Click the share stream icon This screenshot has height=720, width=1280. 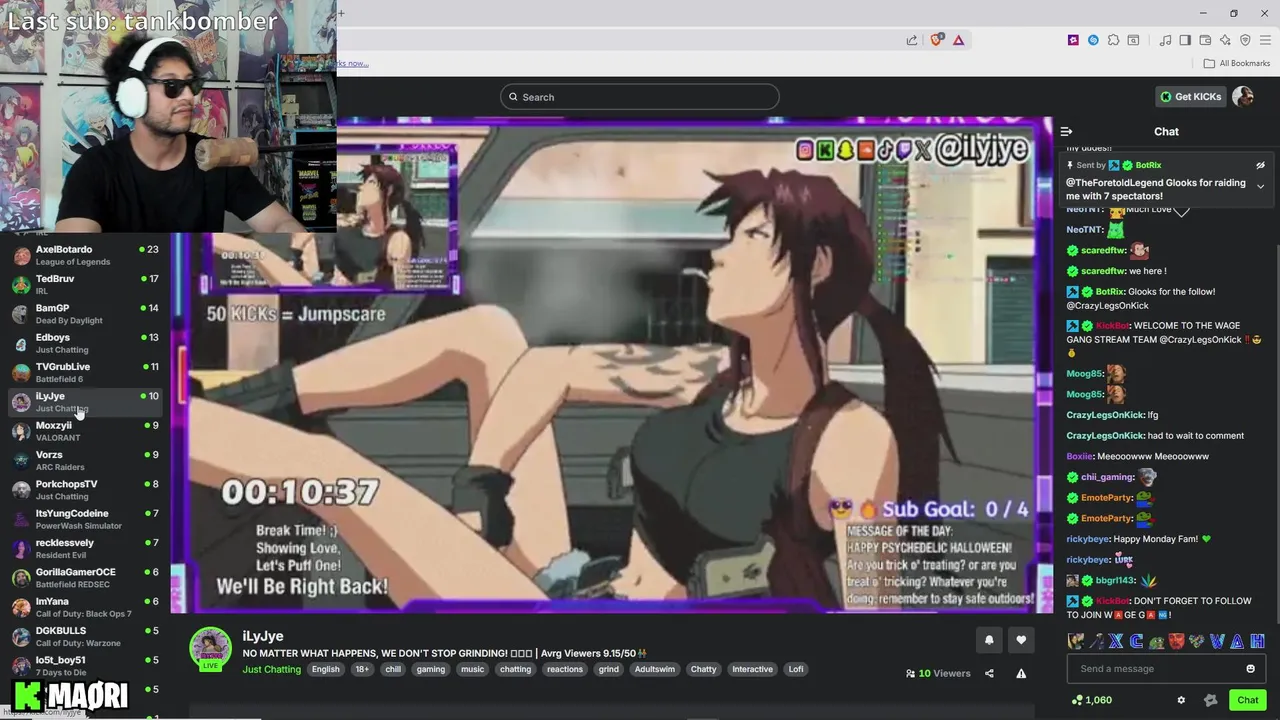tap(989, 673)
